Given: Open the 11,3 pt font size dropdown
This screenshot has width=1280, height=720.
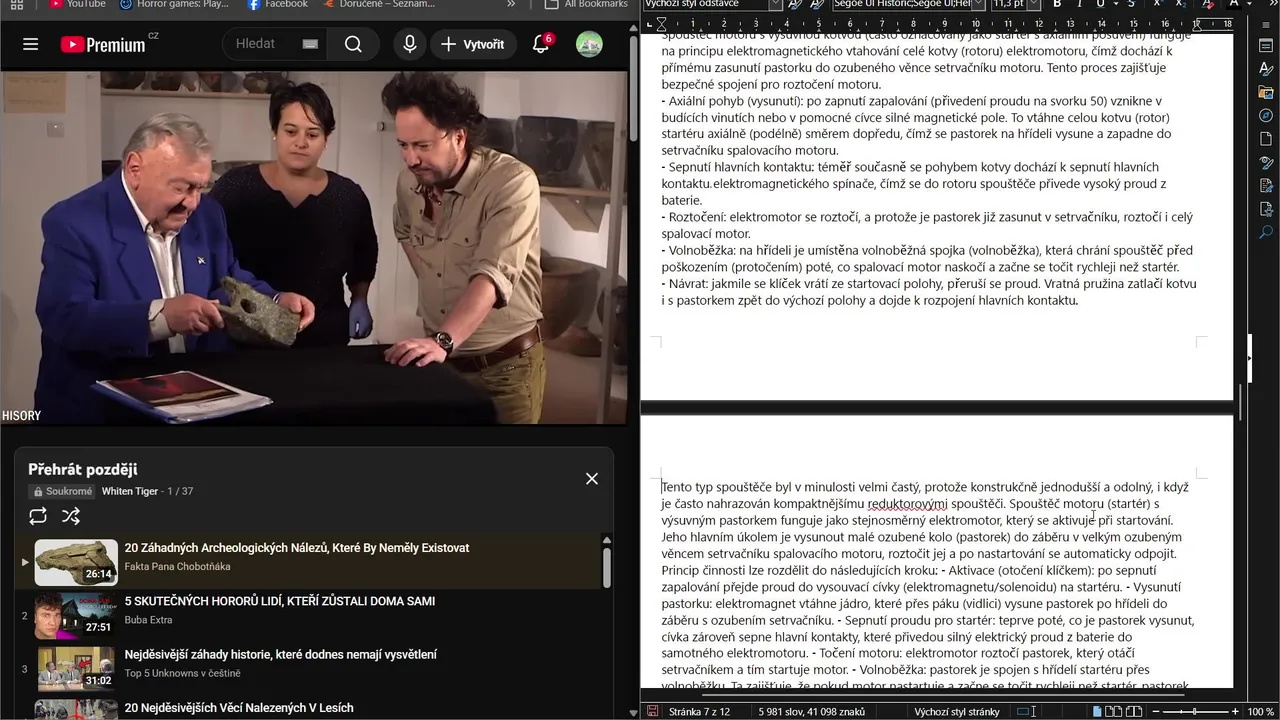Looking at the screenshot, I should 1036,4.
